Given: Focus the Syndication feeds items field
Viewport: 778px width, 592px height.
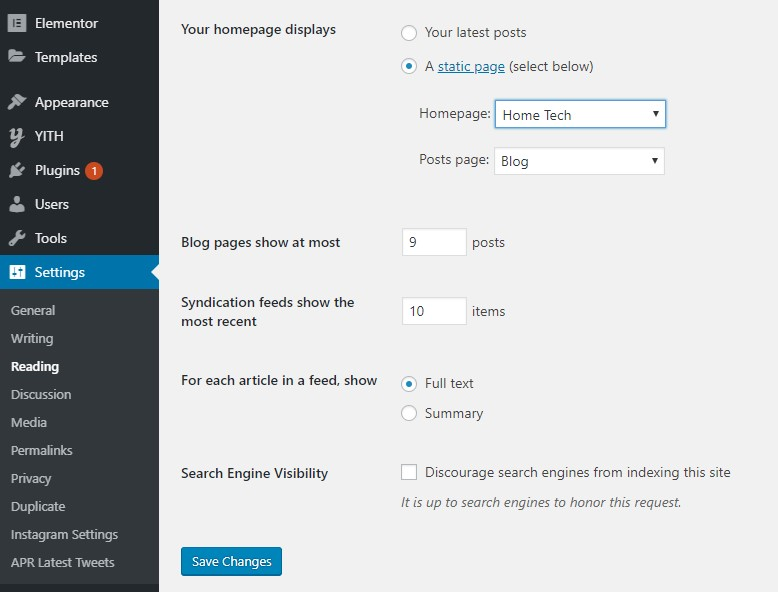Looking at the screenshot, I should click(434, 311).
